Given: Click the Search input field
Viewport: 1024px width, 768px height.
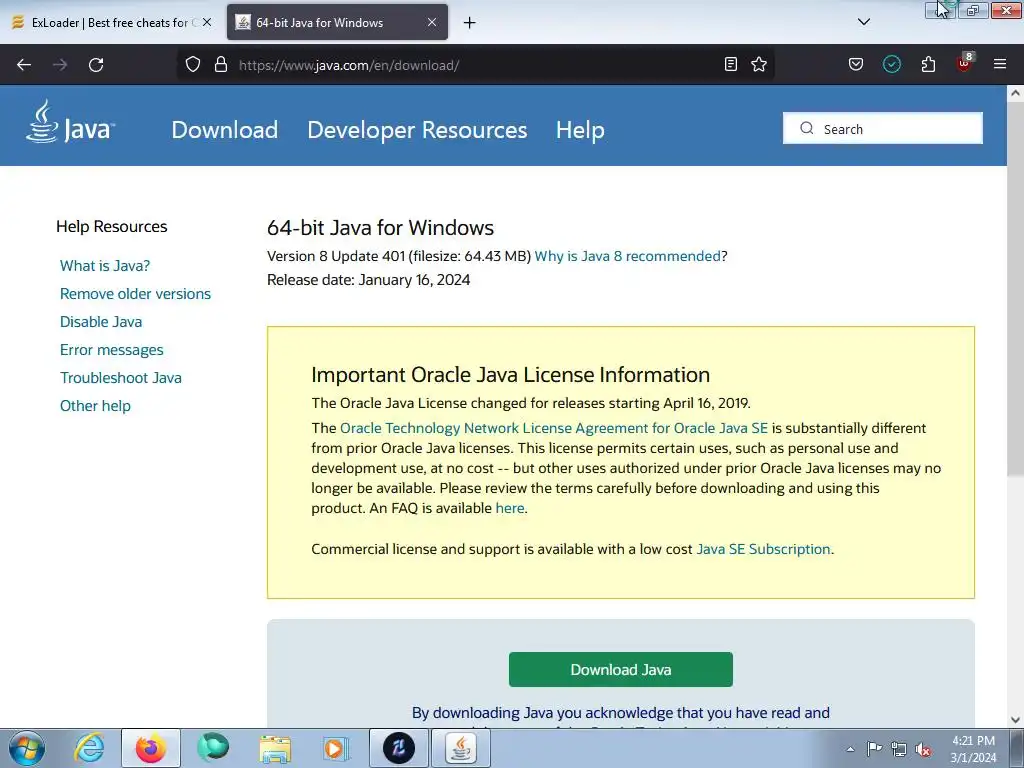Looking at the screenshot, I should 883,128.
